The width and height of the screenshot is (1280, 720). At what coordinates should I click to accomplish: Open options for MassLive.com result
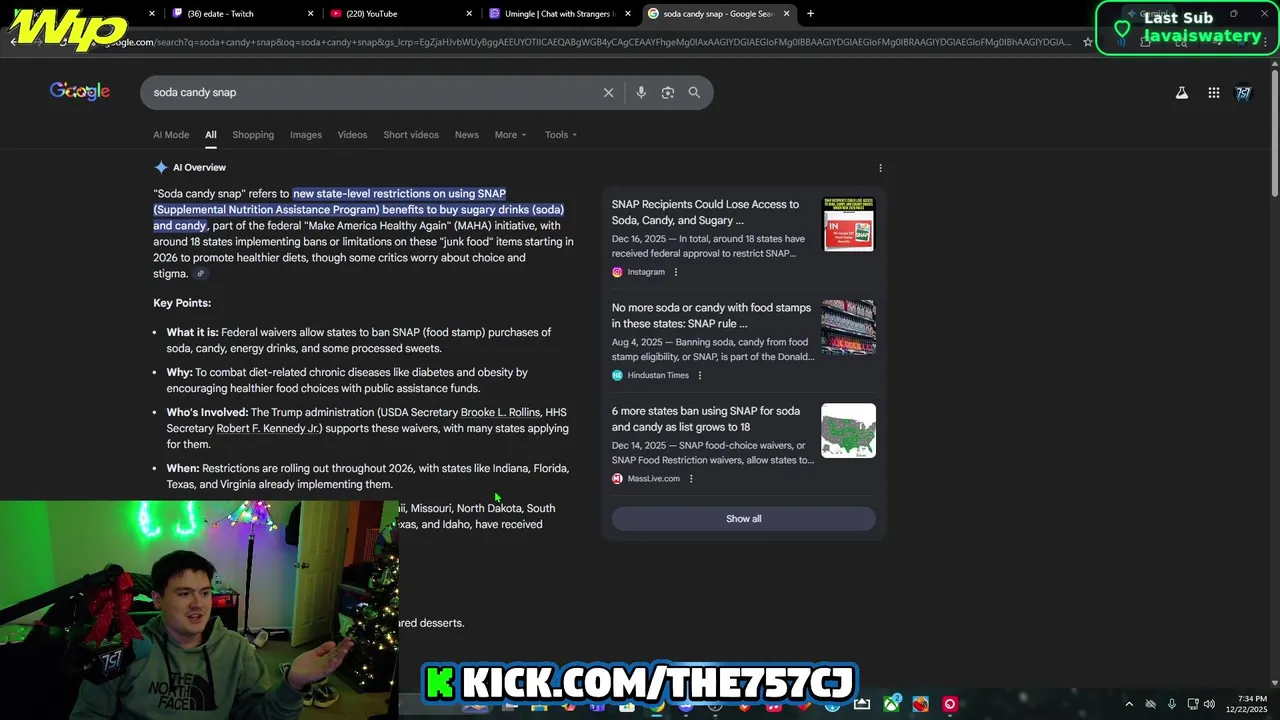pos(691,478)
